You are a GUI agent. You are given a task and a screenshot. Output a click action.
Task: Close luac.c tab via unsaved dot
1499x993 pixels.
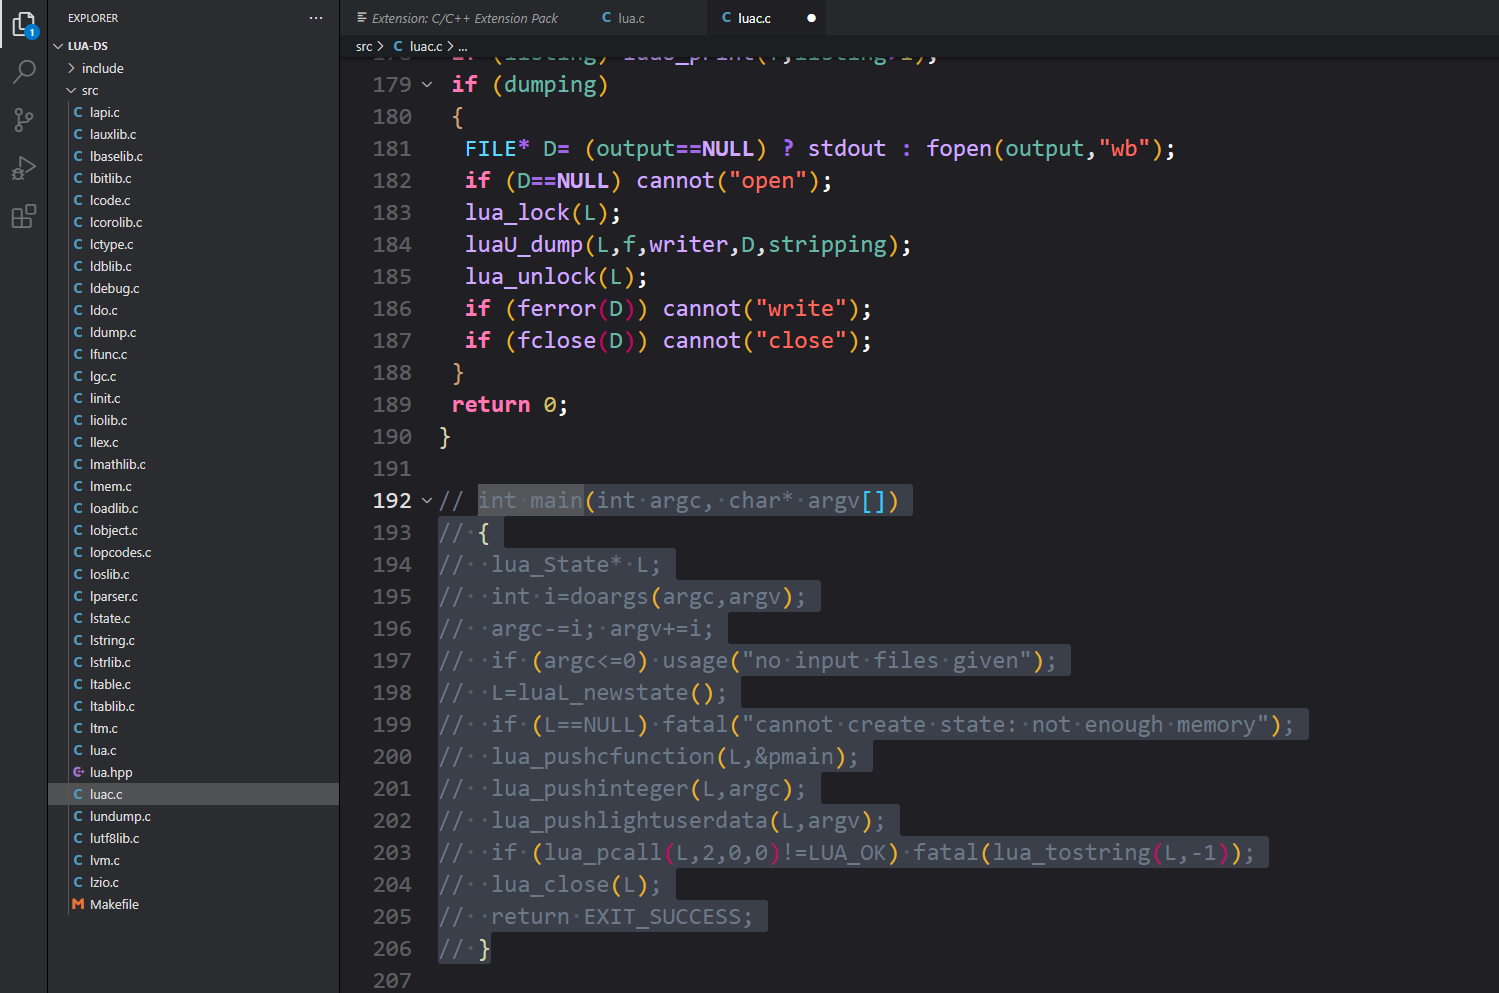pyautogui.click(x=811, y=18)
